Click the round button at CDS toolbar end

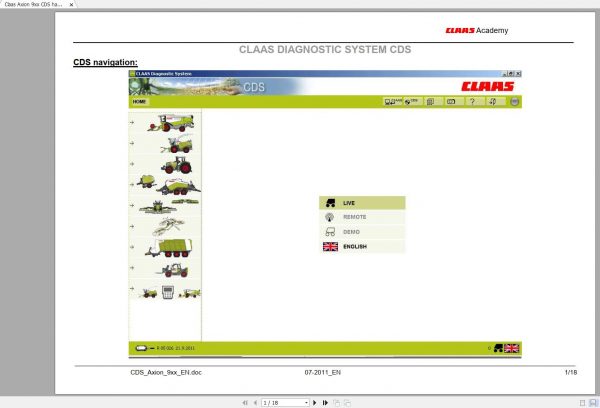coord(515,101)
